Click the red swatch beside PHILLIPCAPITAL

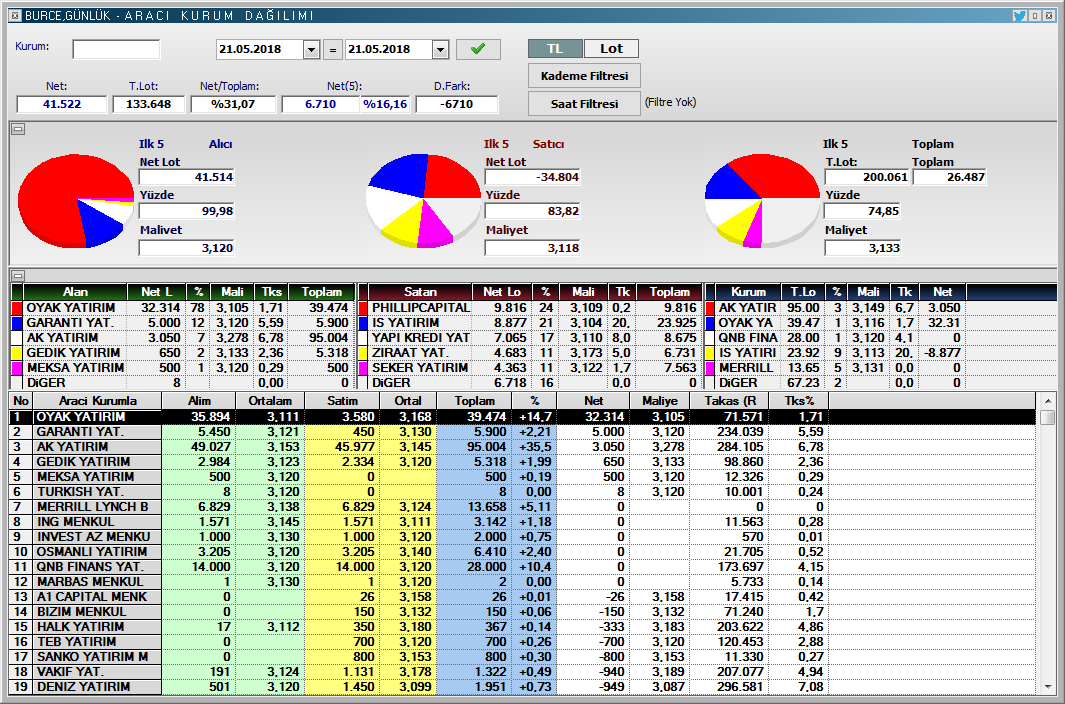pyautogui.click(x=363, y=308)
